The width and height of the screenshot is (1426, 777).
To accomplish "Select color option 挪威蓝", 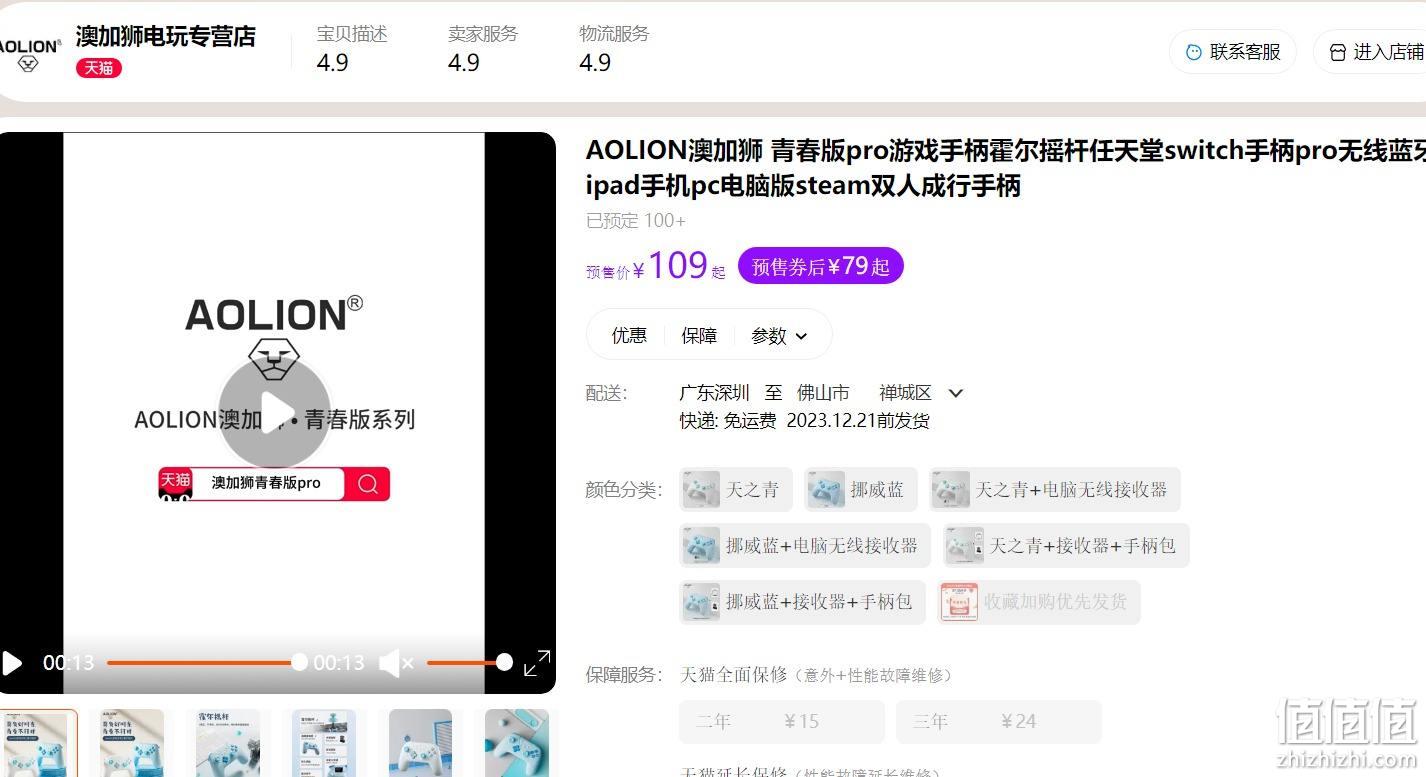I will (860, 490).
